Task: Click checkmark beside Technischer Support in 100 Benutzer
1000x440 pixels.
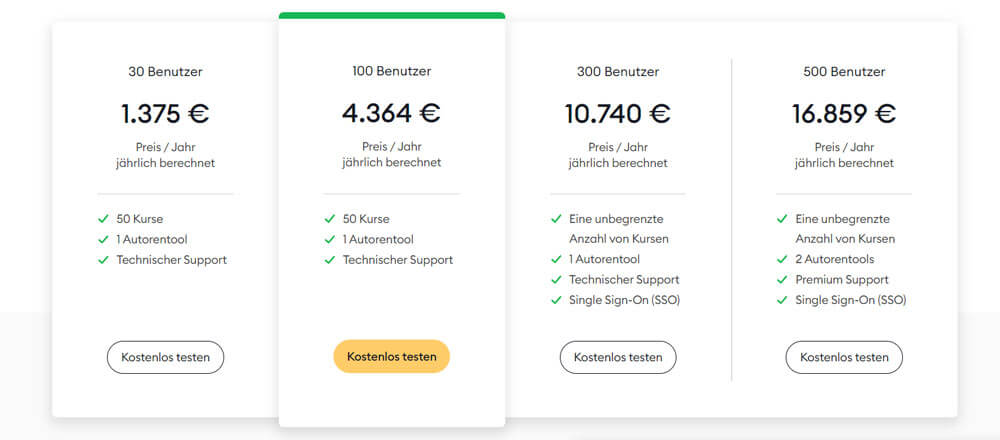Action: click(x=330, y=260)
